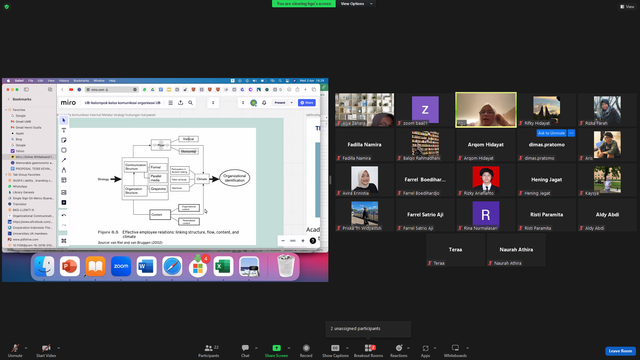Open more options next to Ask to Unmute

click(571, 133)
